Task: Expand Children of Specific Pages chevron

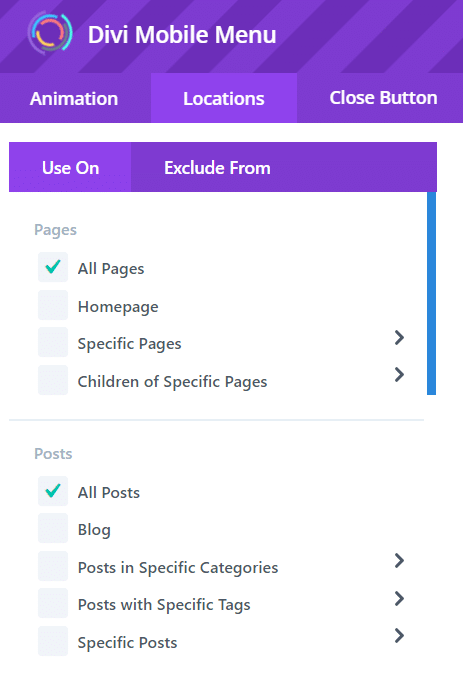Action: (399, 374)
